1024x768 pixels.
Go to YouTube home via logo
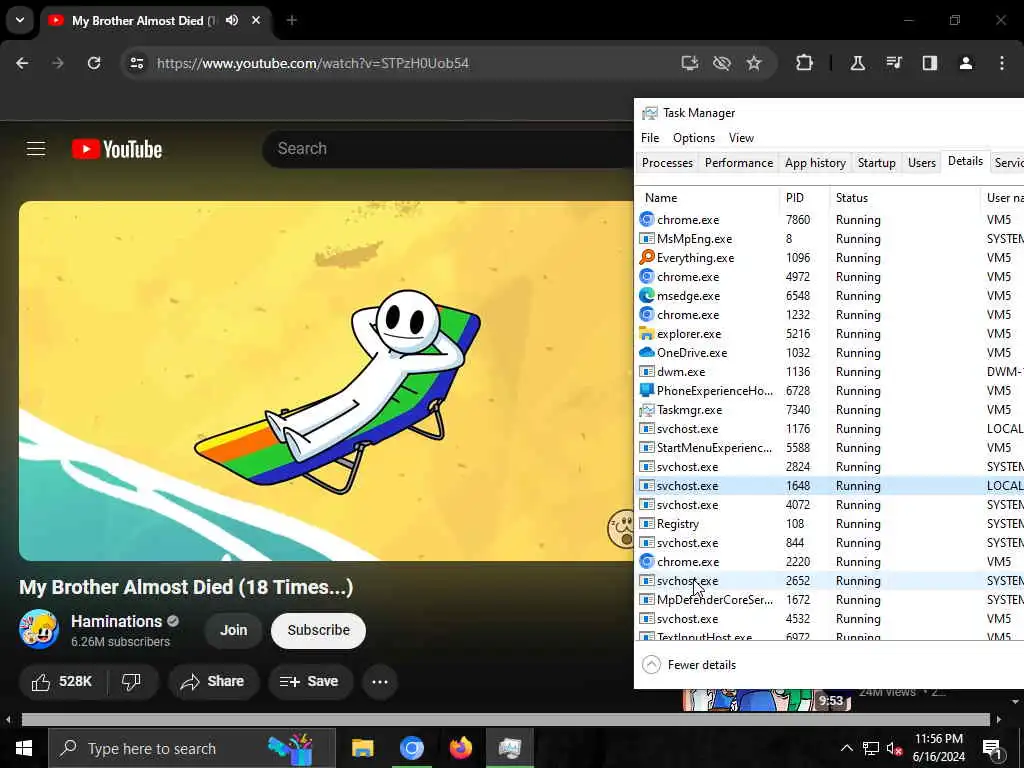pos(117,150)
